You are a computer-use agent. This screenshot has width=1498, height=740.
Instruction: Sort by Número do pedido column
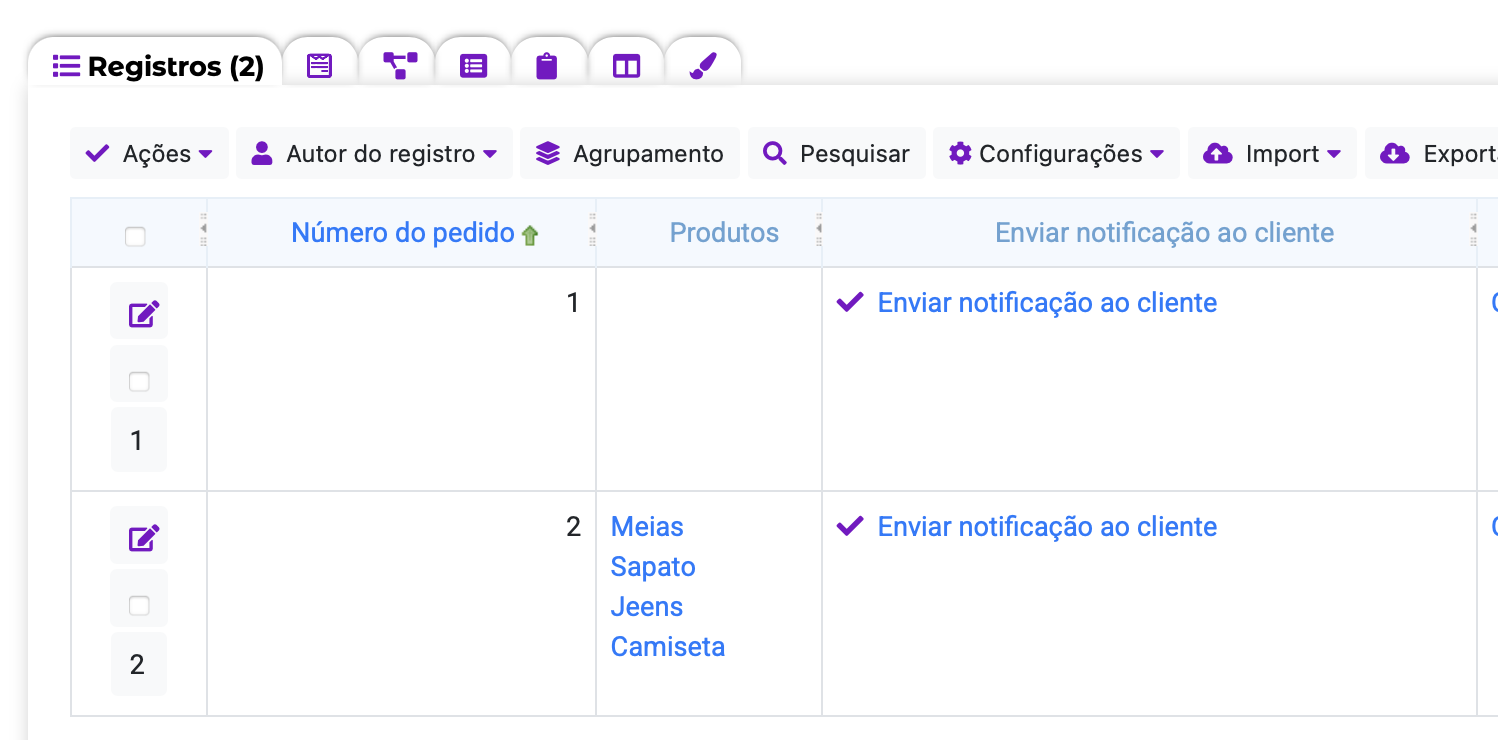coord(403,233)
